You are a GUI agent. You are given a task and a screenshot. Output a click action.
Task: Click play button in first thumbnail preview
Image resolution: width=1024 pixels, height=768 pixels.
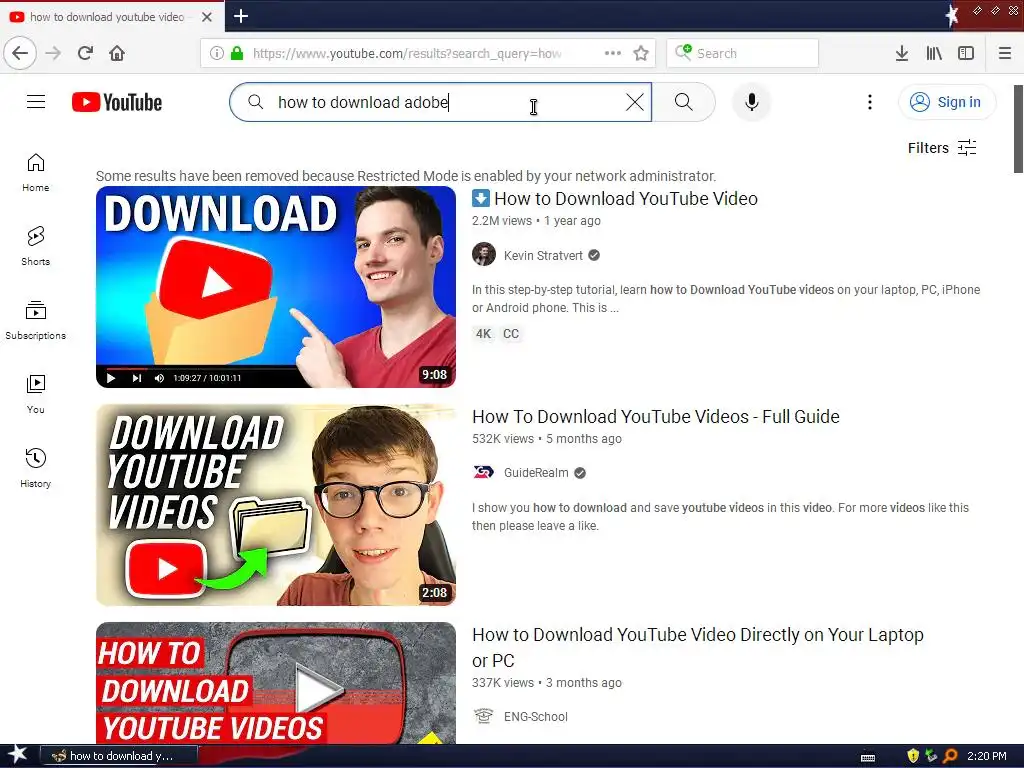111,378
